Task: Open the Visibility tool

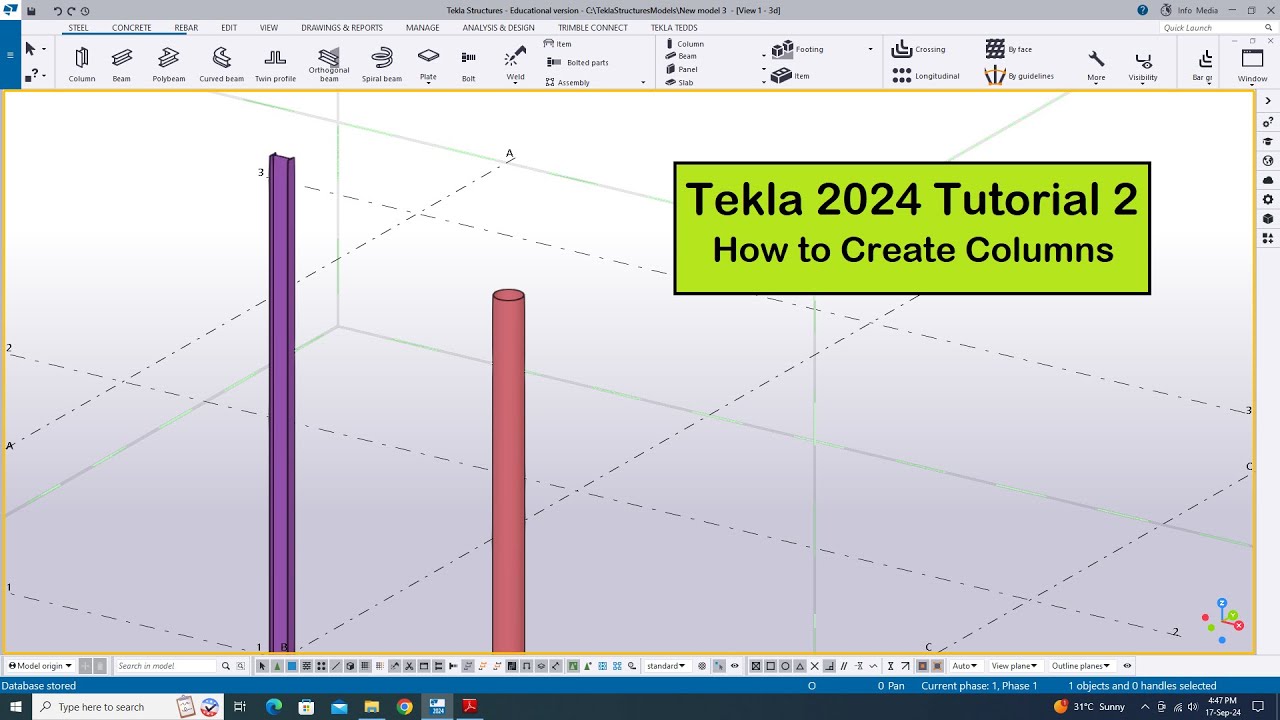Action: pyautogui.click(x=1143, y=65)
